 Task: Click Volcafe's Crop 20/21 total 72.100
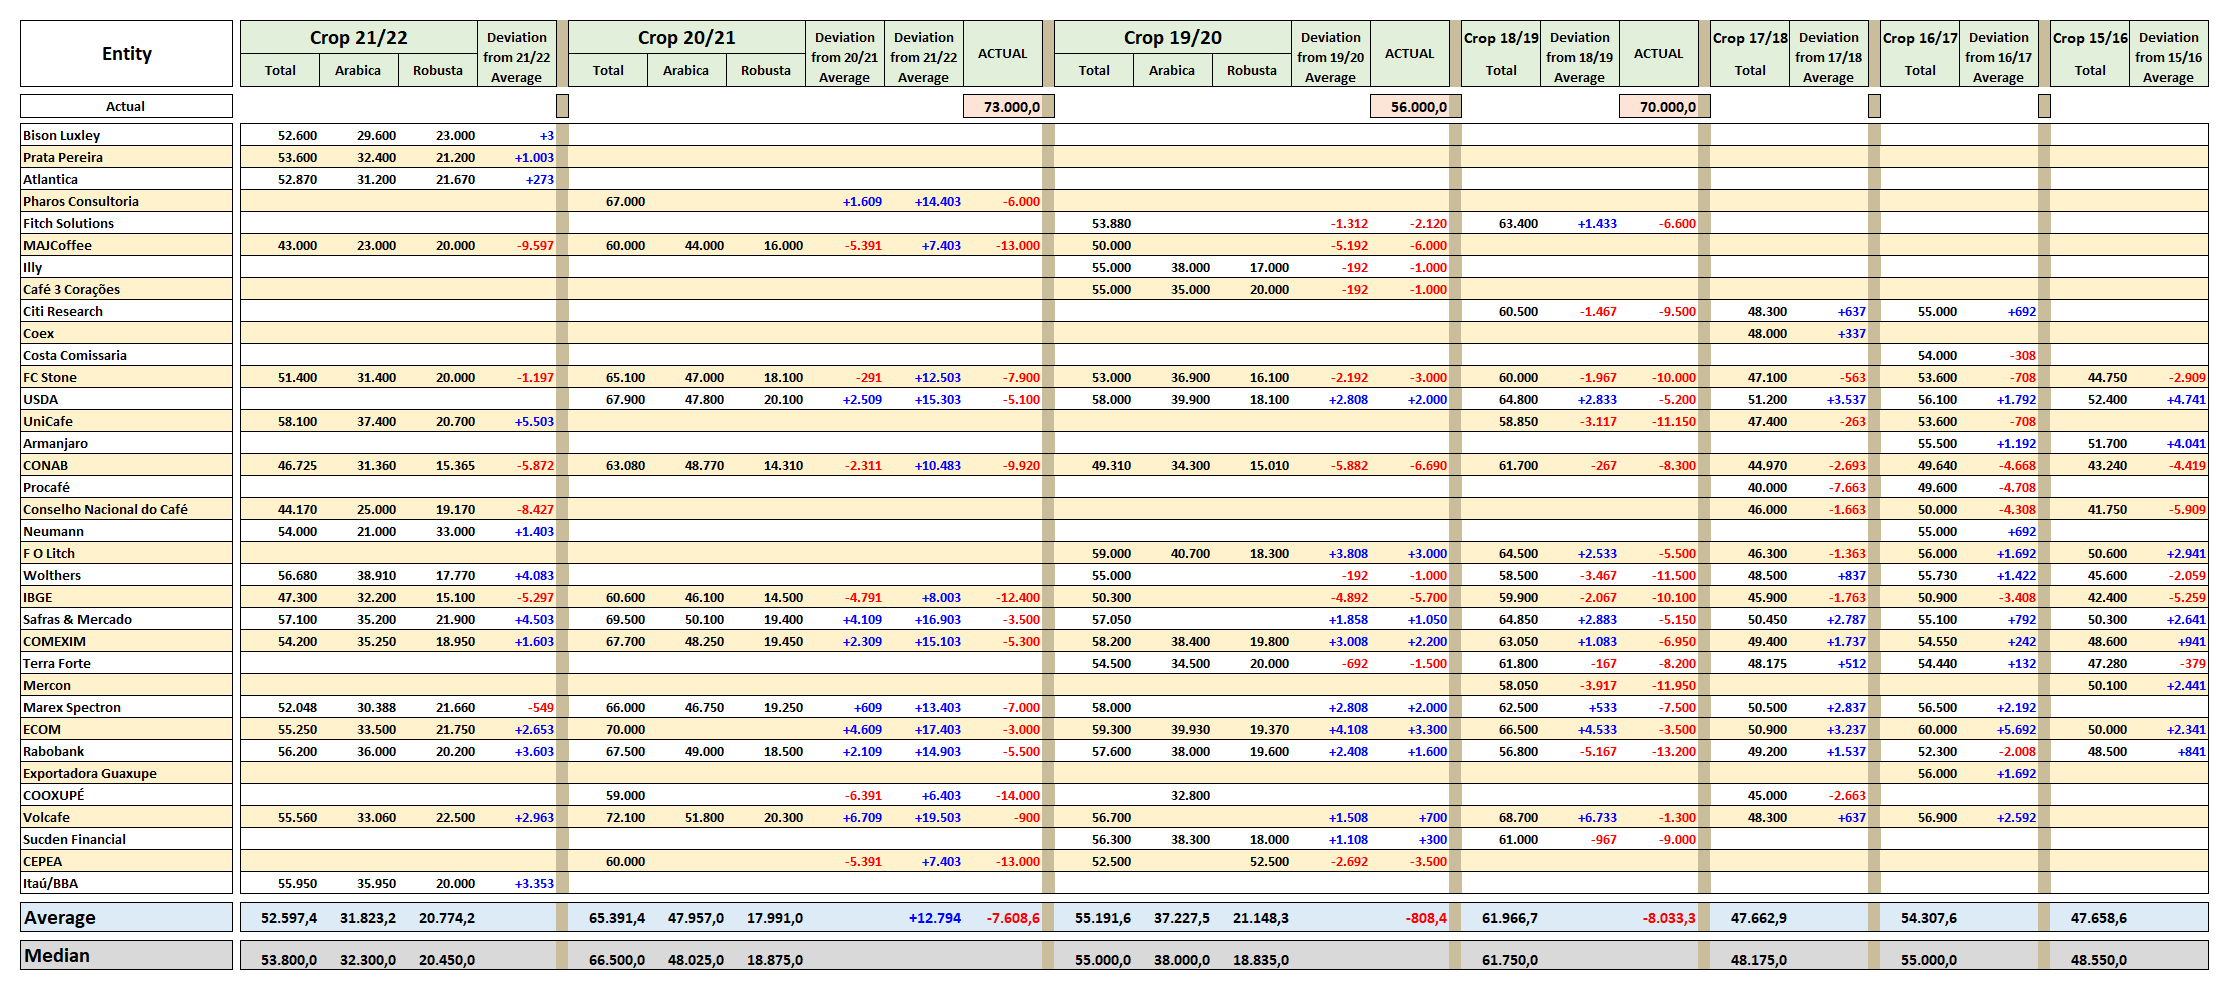(626, 817)
